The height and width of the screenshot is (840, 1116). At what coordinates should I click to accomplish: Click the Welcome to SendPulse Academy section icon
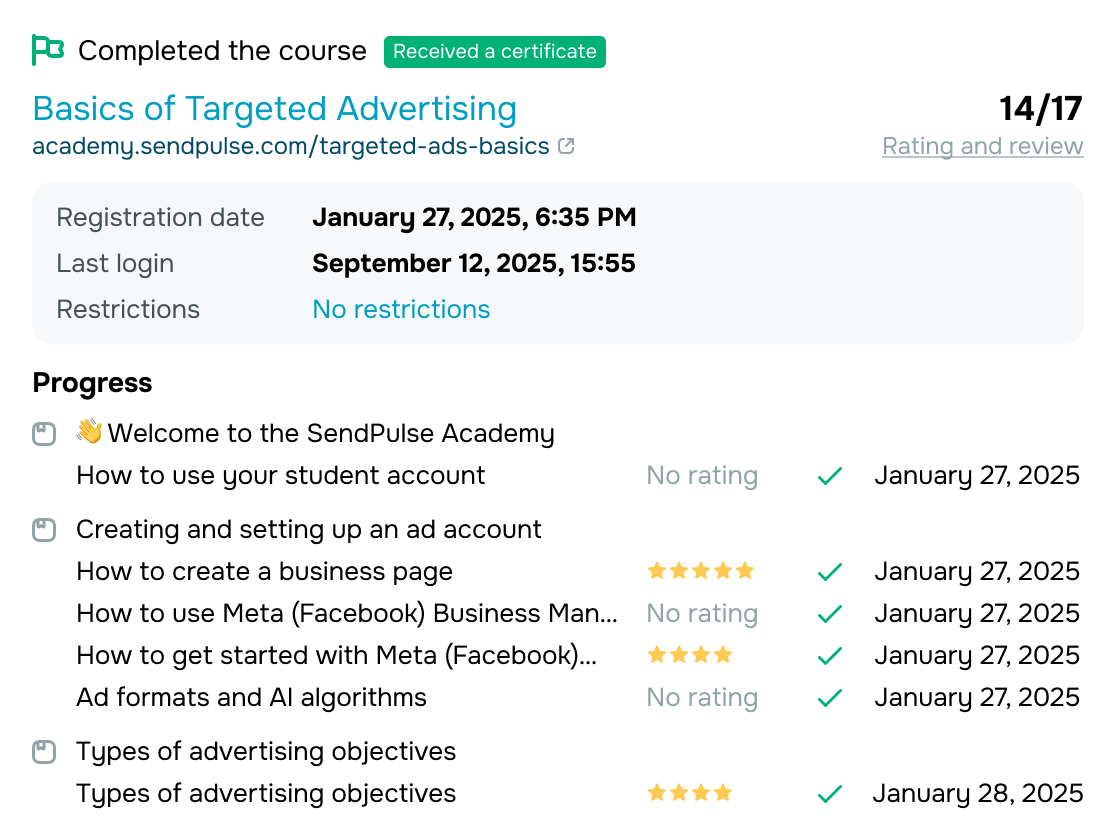click(x=44, y=434)
